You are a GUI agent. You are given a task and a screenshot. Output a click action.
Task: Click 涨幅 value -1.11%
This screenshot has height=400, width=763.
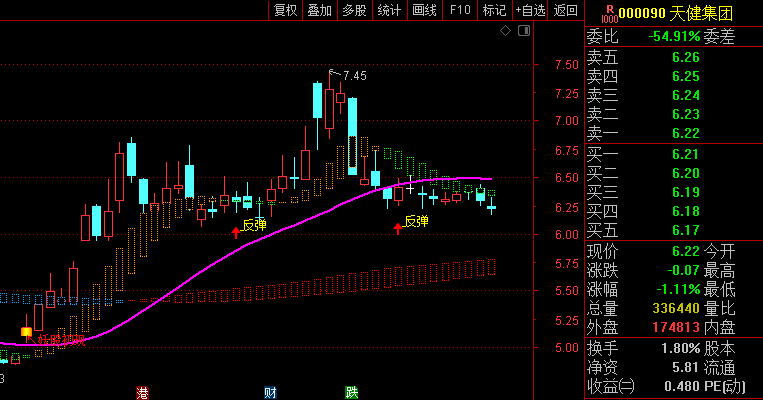point(678,290)
